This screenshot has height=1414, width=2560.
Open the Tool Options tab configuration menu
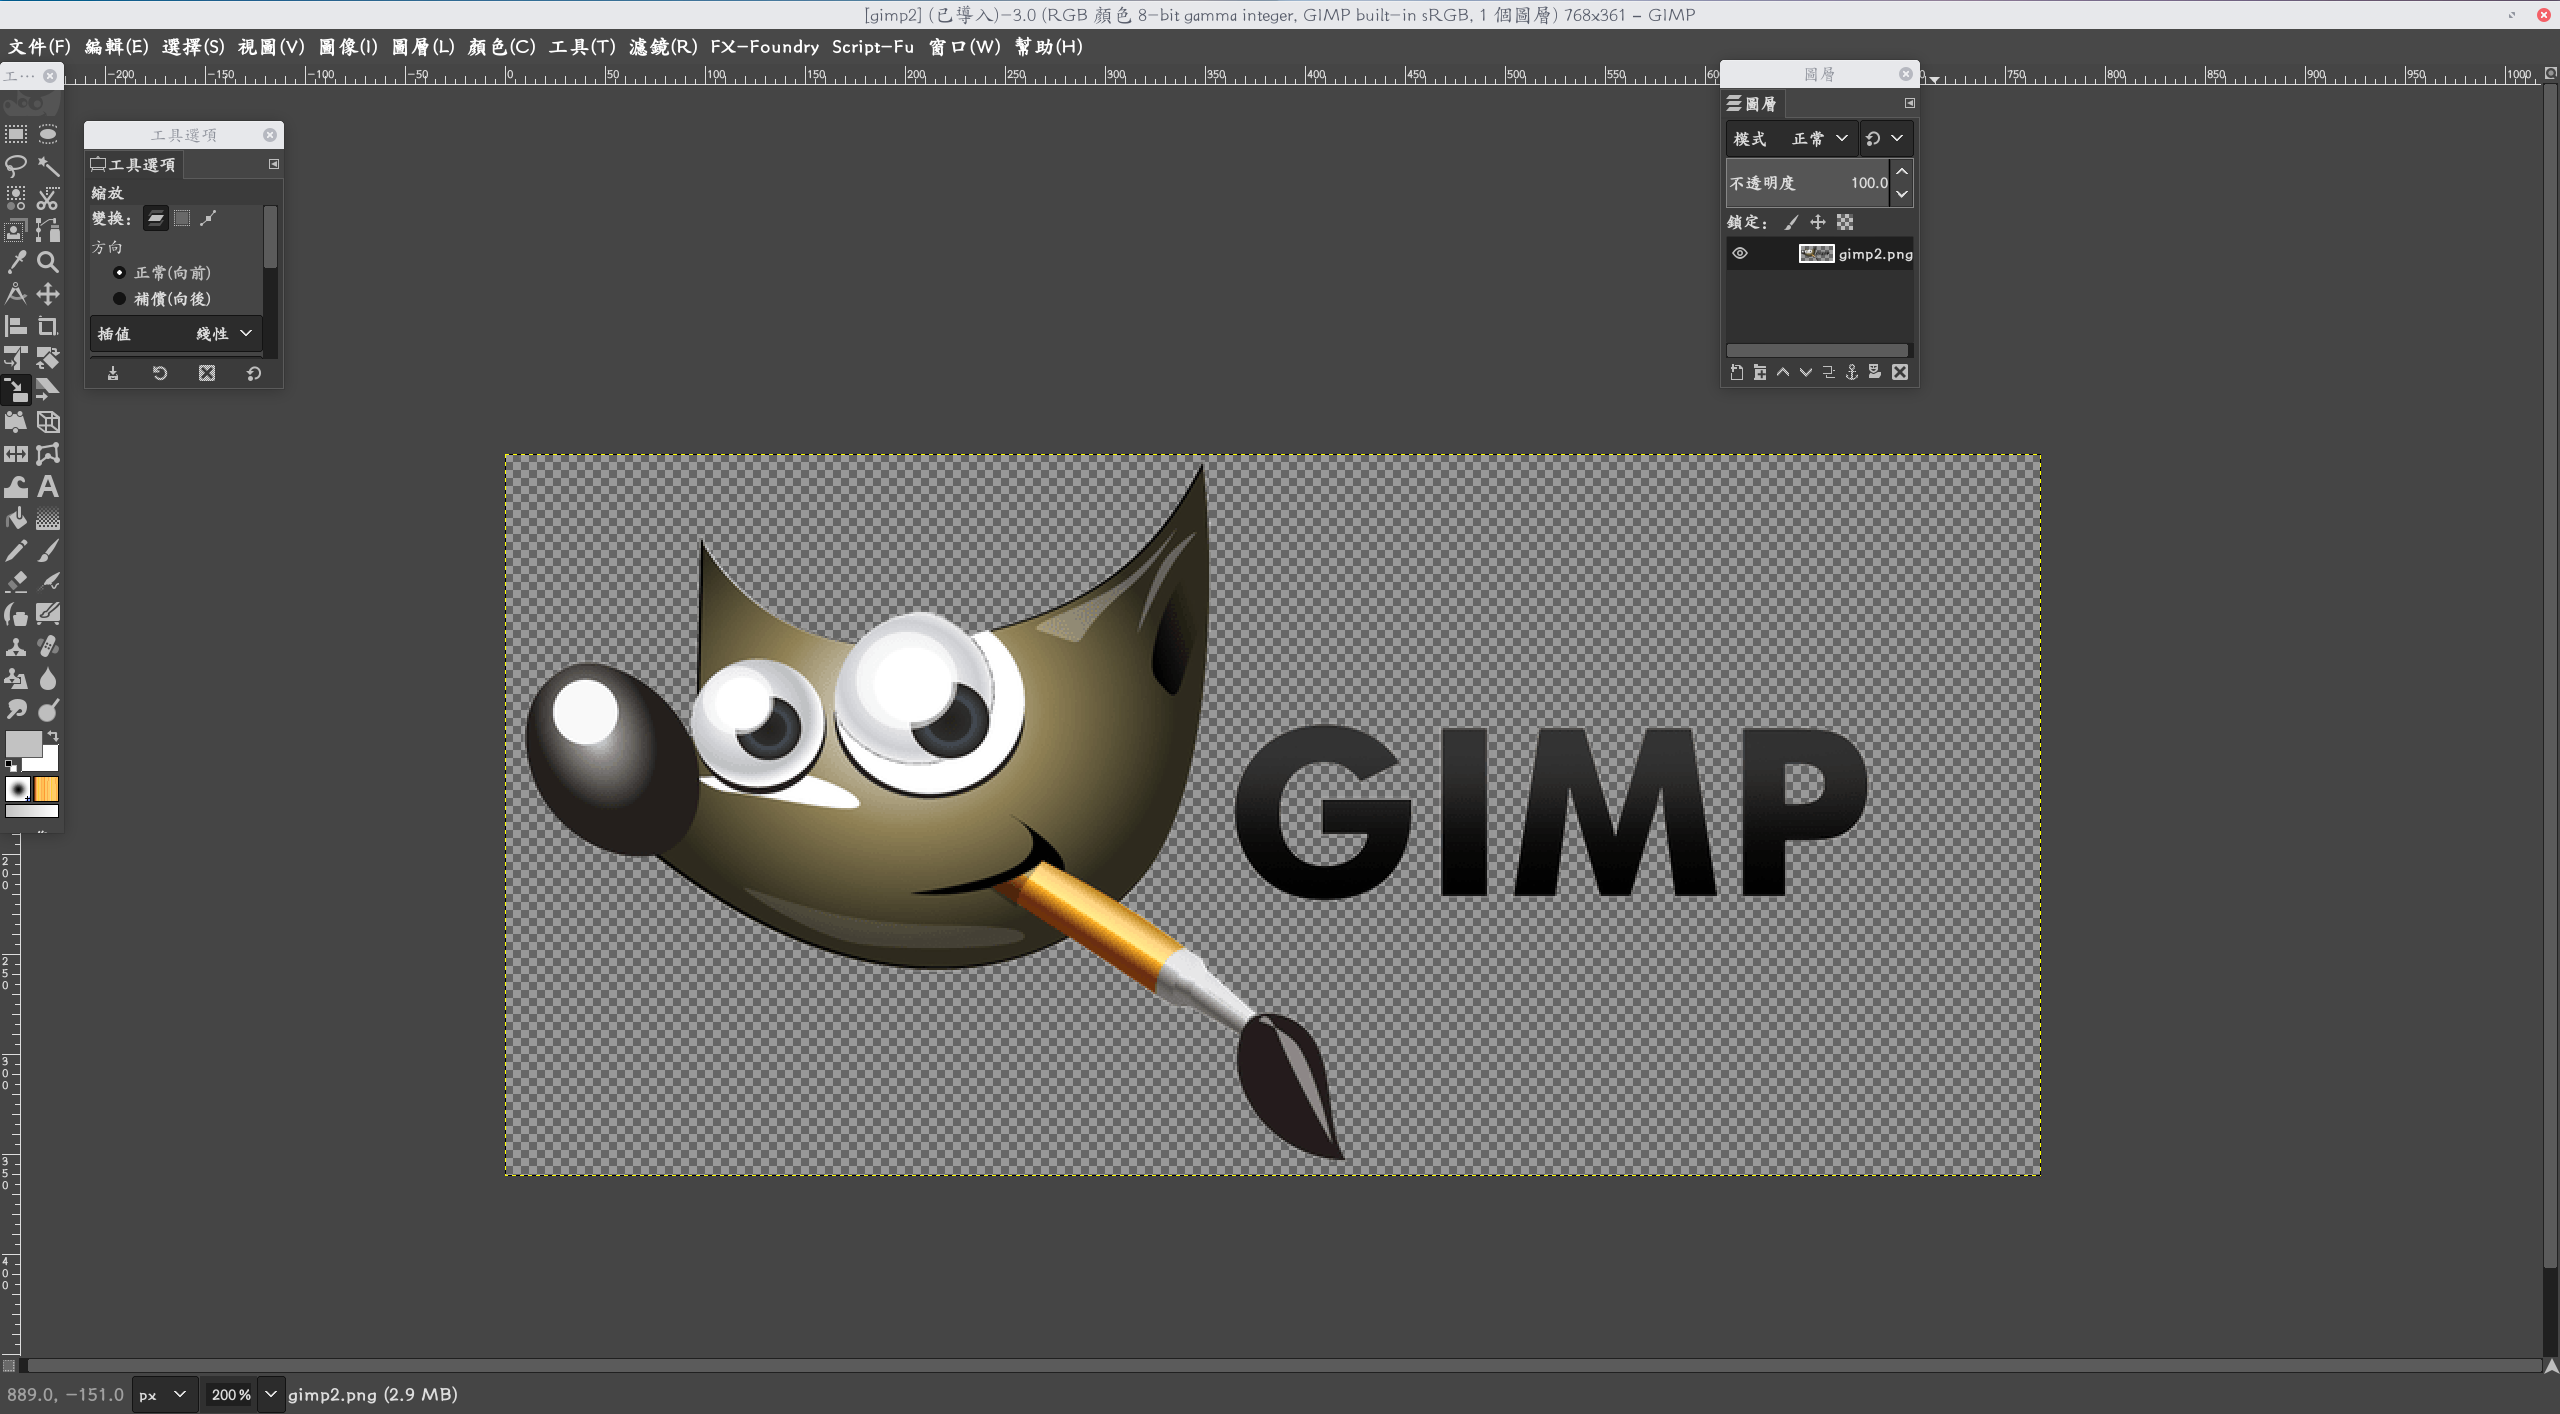coord(274,164)
